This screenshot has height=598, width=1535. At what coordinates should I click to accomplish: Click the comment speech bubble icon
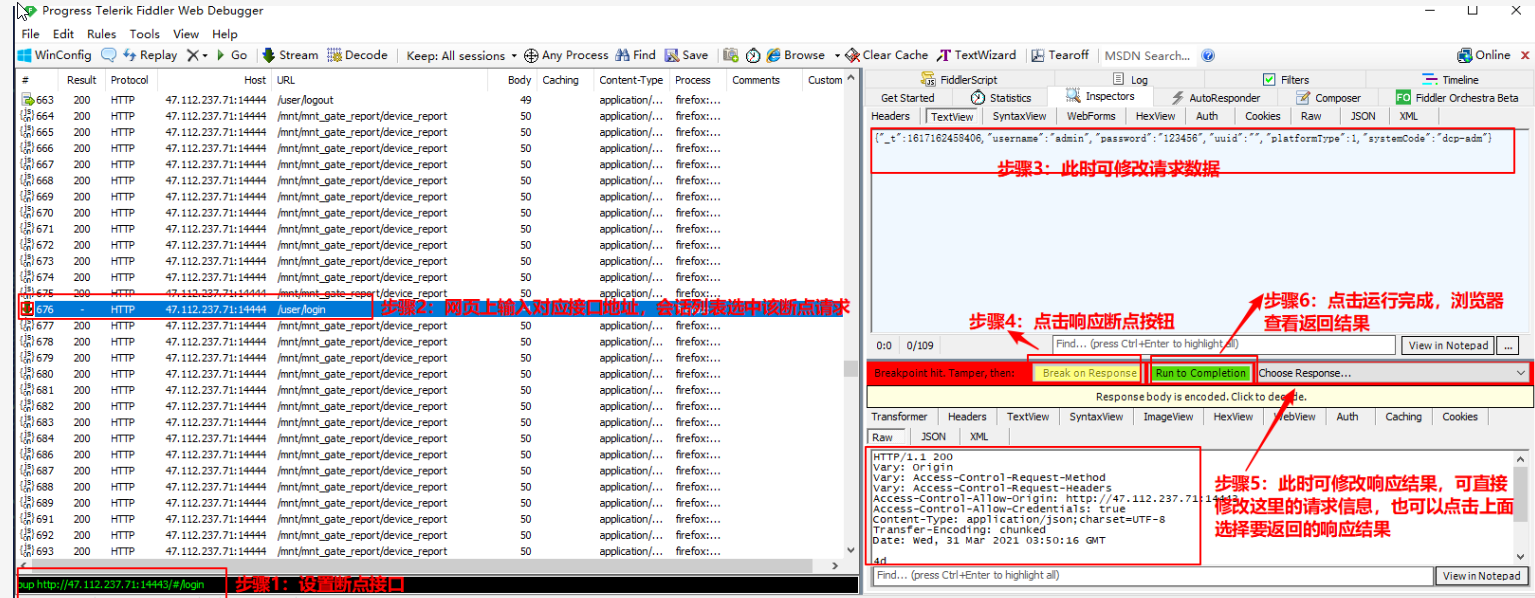[108, 55]
